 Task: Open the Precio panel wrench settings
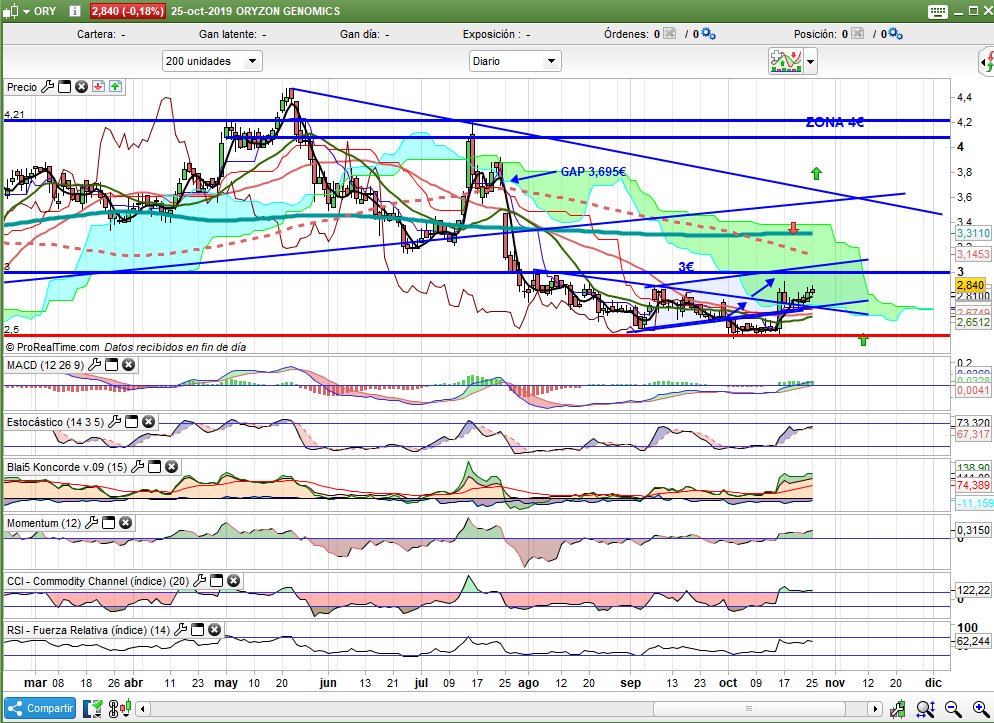coord(48,87)
